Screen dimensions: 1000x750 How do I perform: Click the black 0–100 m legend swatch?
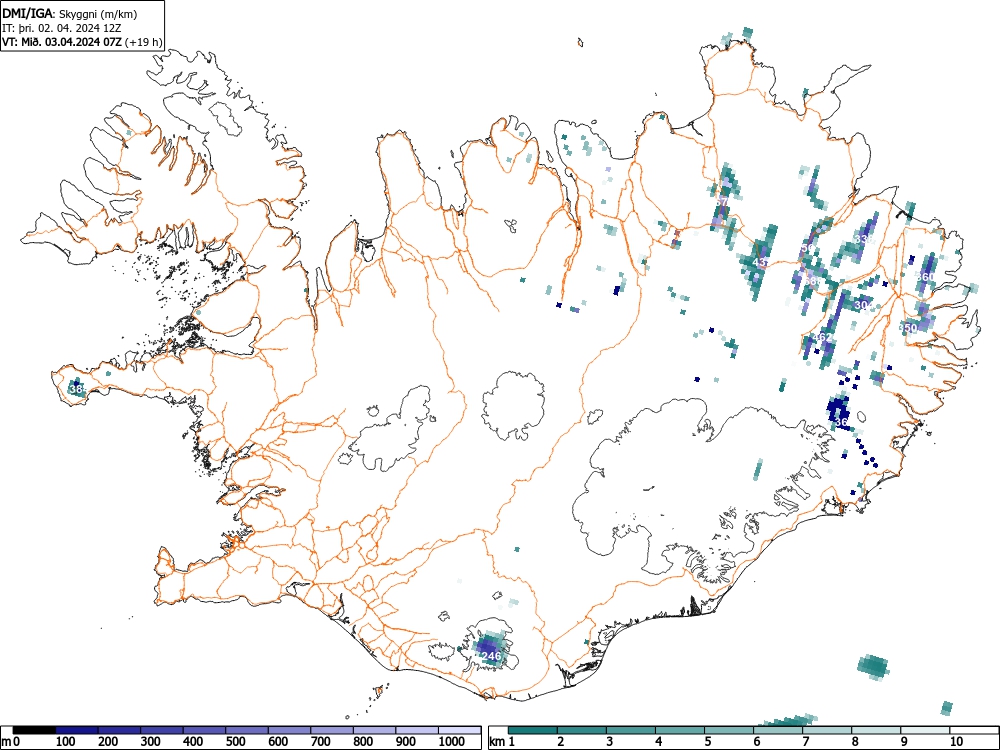[34, 730]
